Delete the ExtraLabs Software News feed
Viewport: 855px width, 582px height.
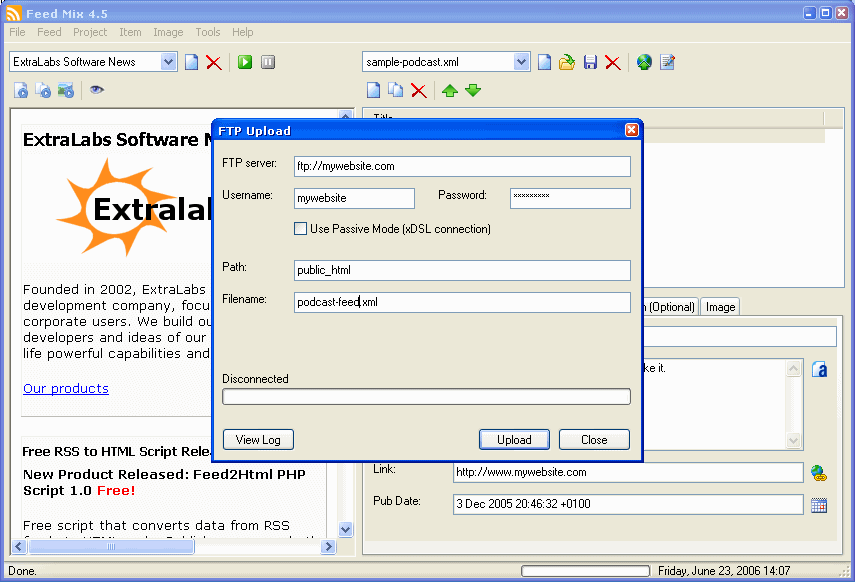[x=214, y=63]
